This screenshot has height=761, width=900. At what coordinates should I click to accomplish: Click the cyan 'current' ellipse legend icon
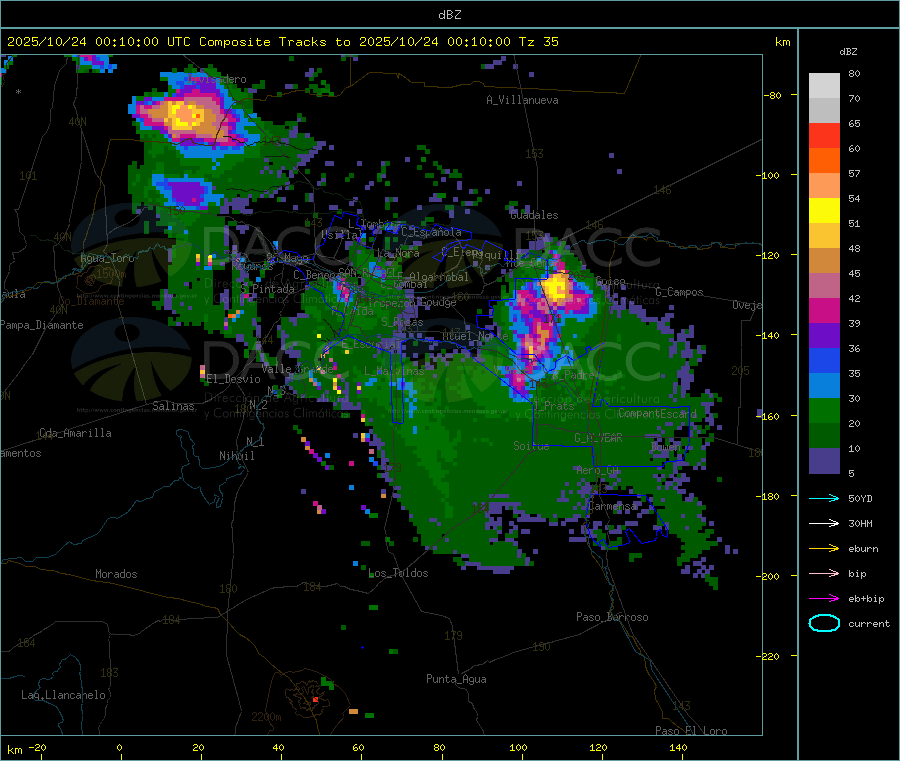point(824,623)
